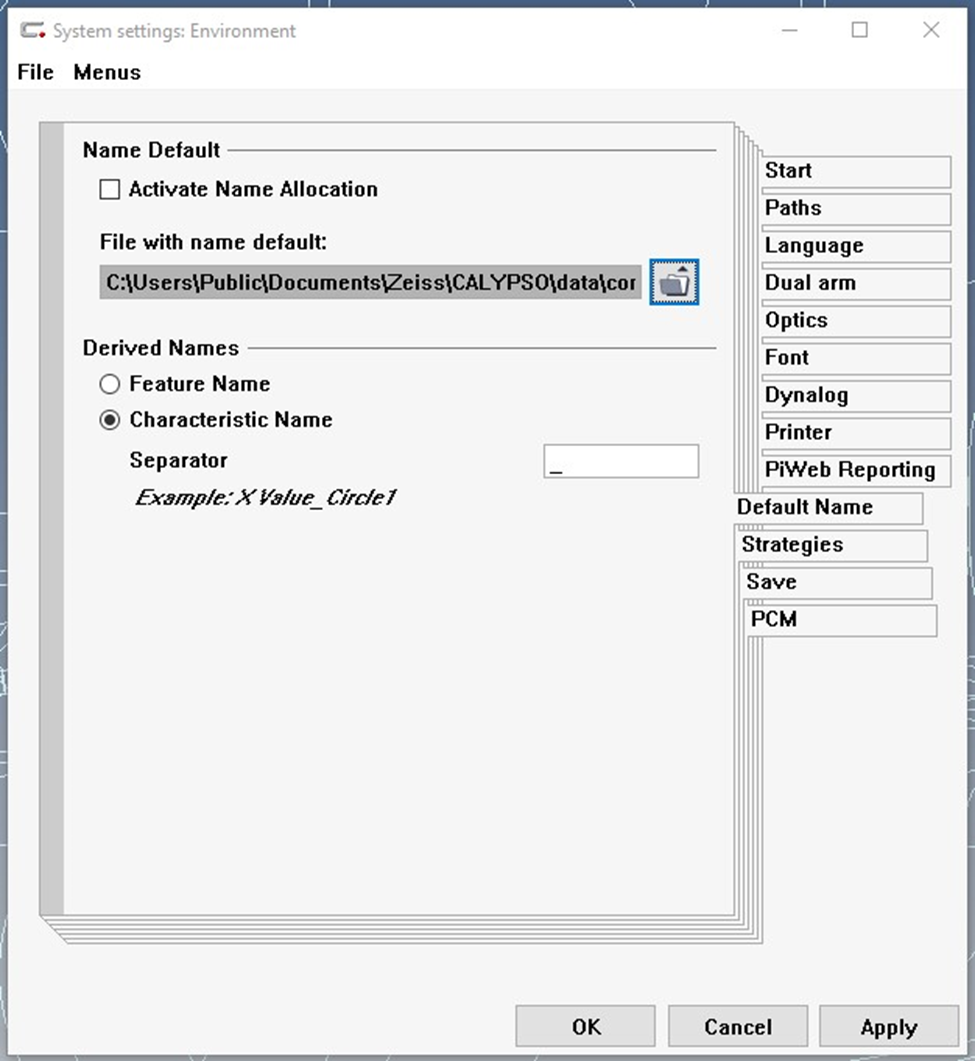
Task: Switch to the Start tab
Action: [856, 171]
